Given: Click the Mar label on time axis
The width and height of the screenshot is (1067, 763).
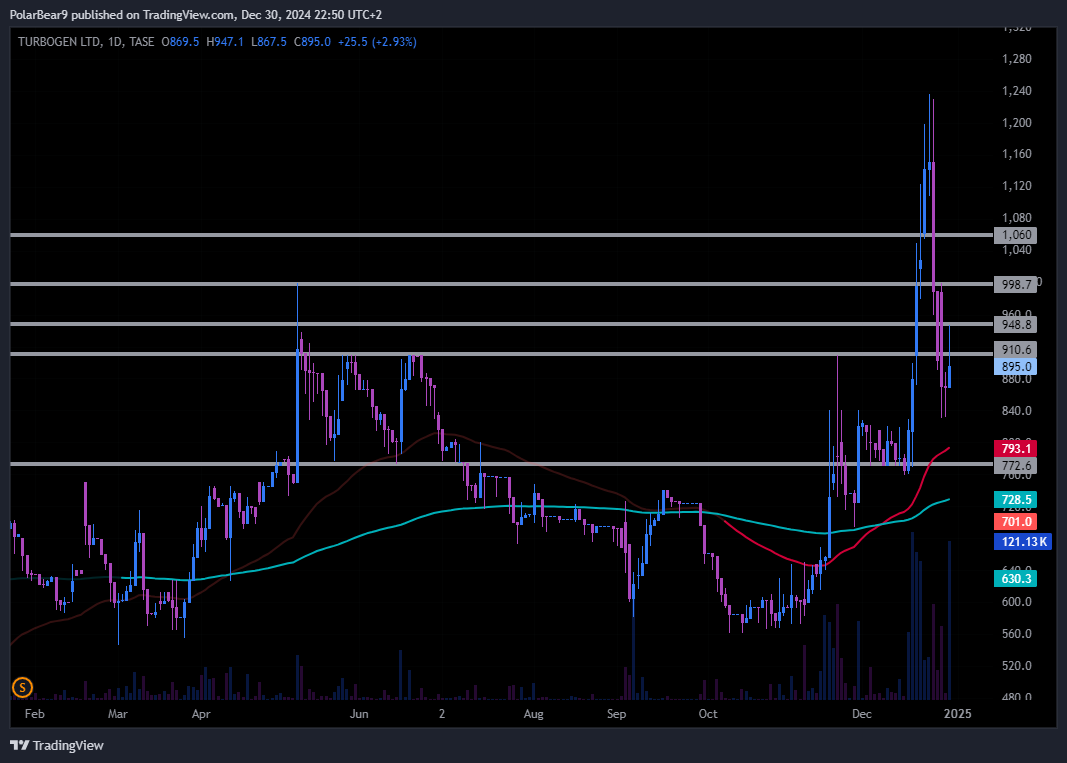Looking at the screenshot, I should click(x=118, y=713).
